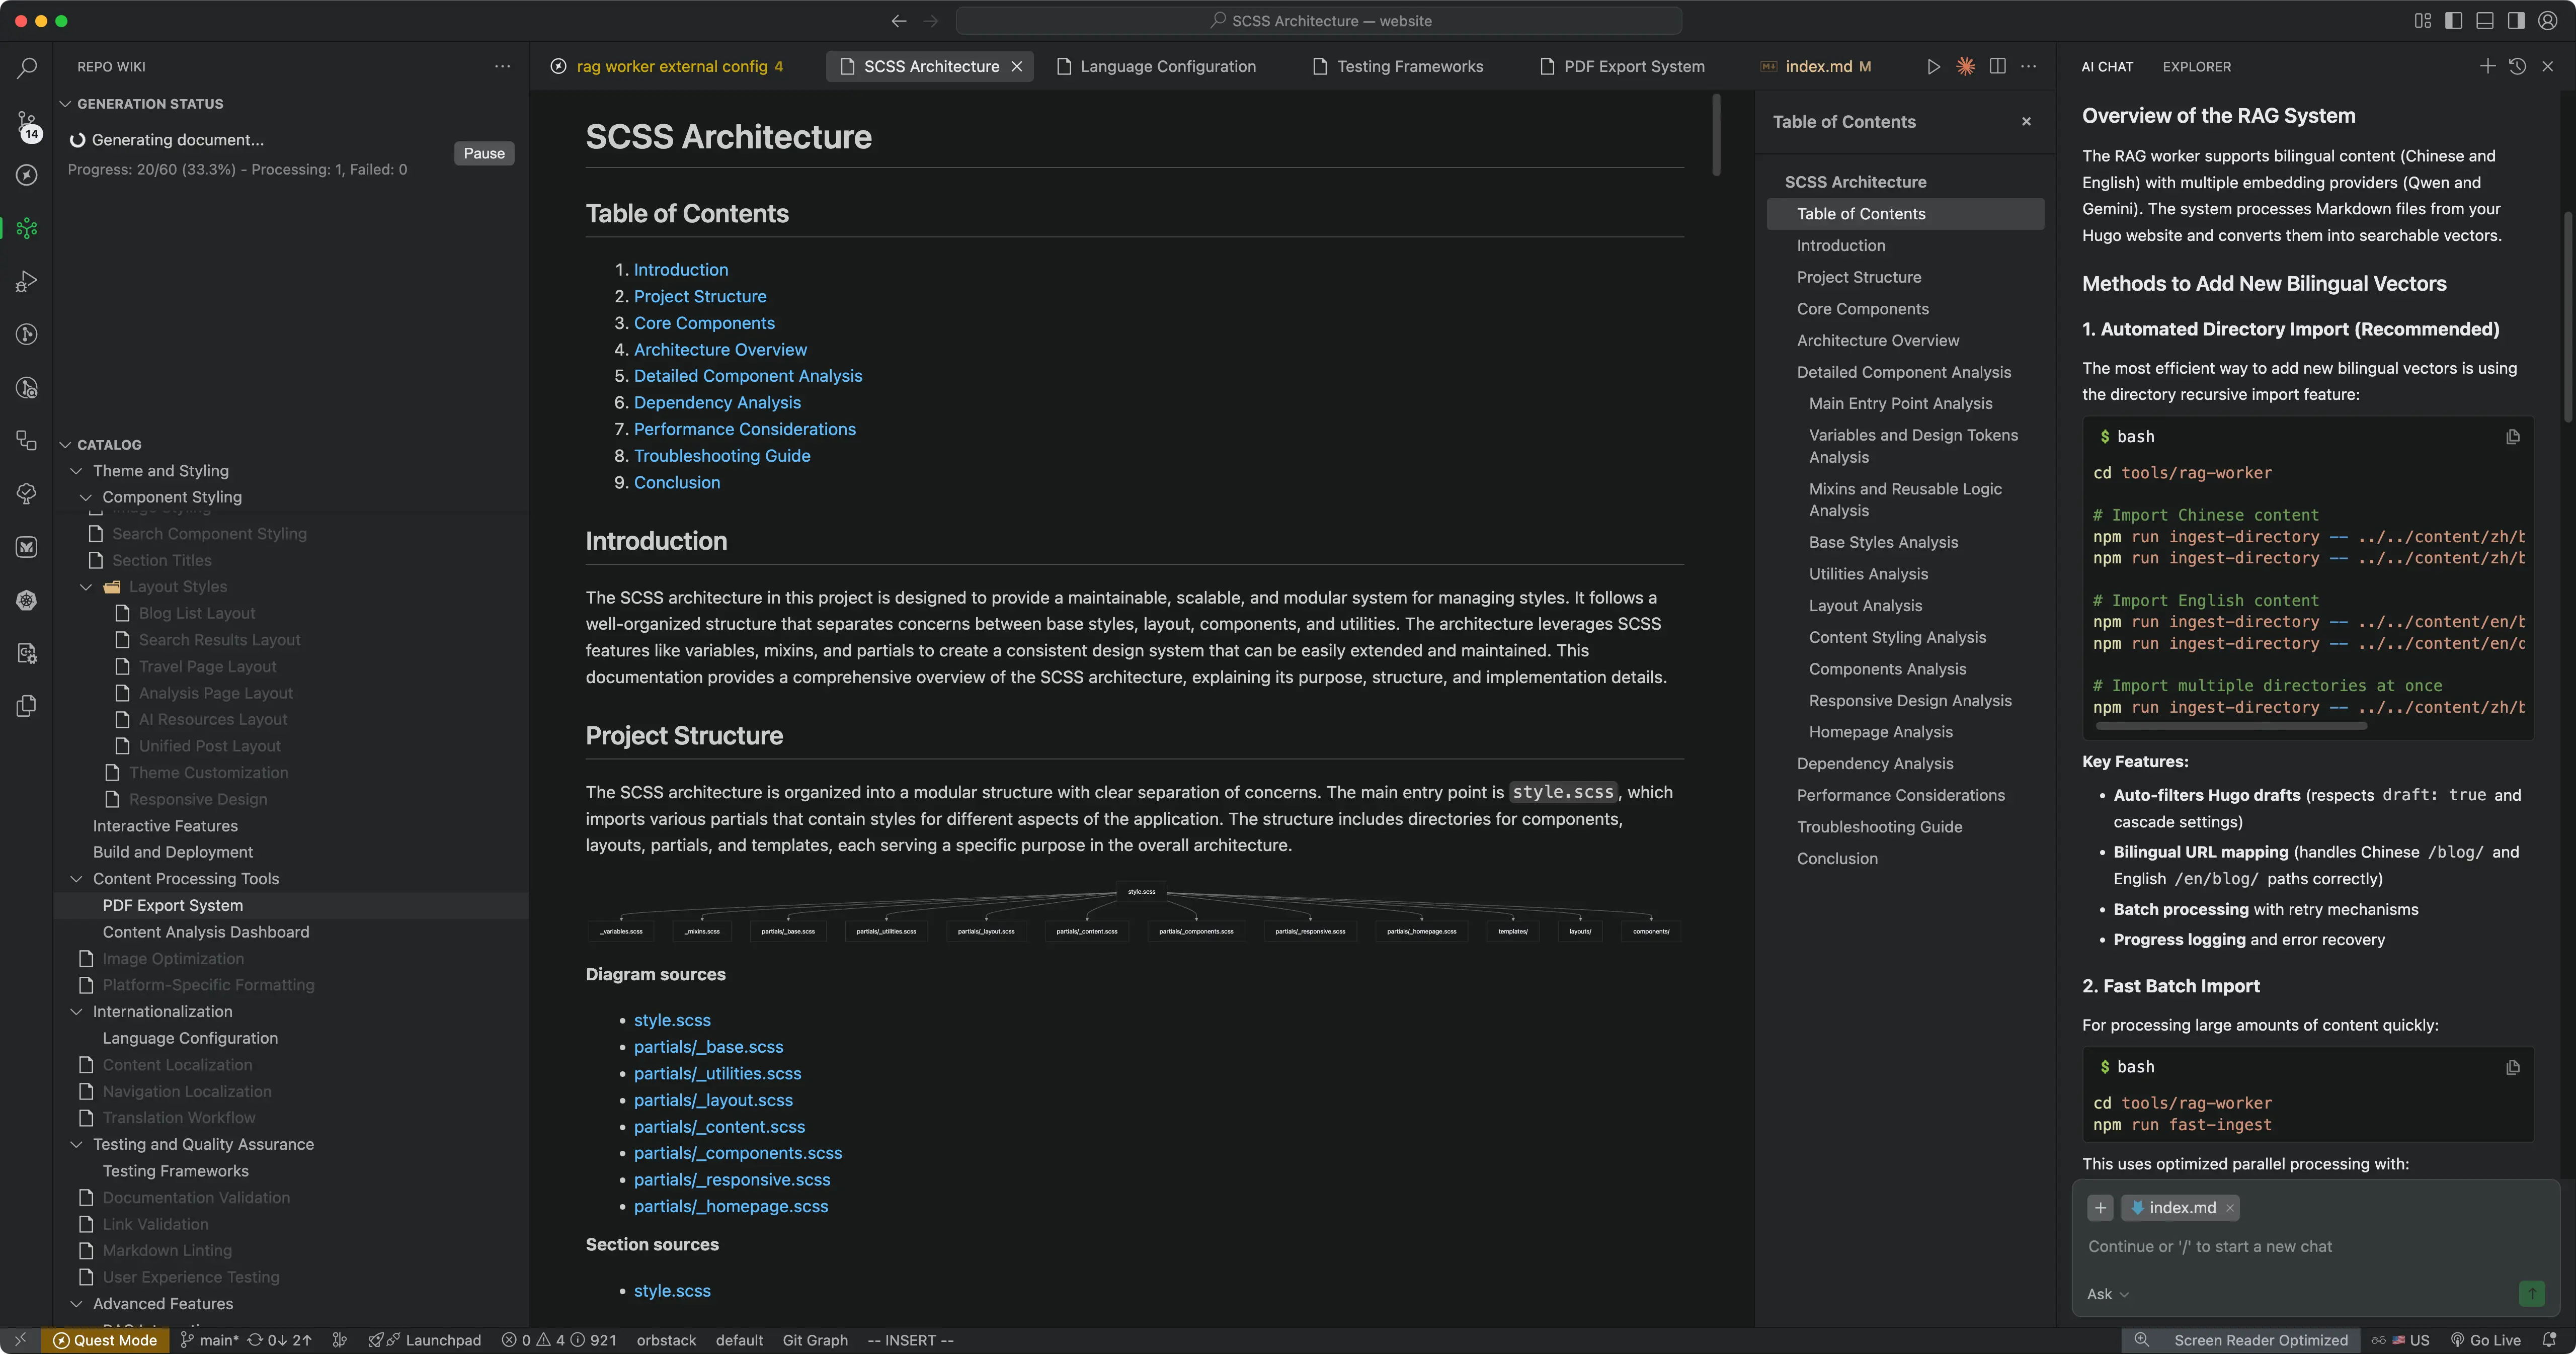Open partials/_homepage.scss source link
The image size is (2576, 1354).
coord(731,1207)
